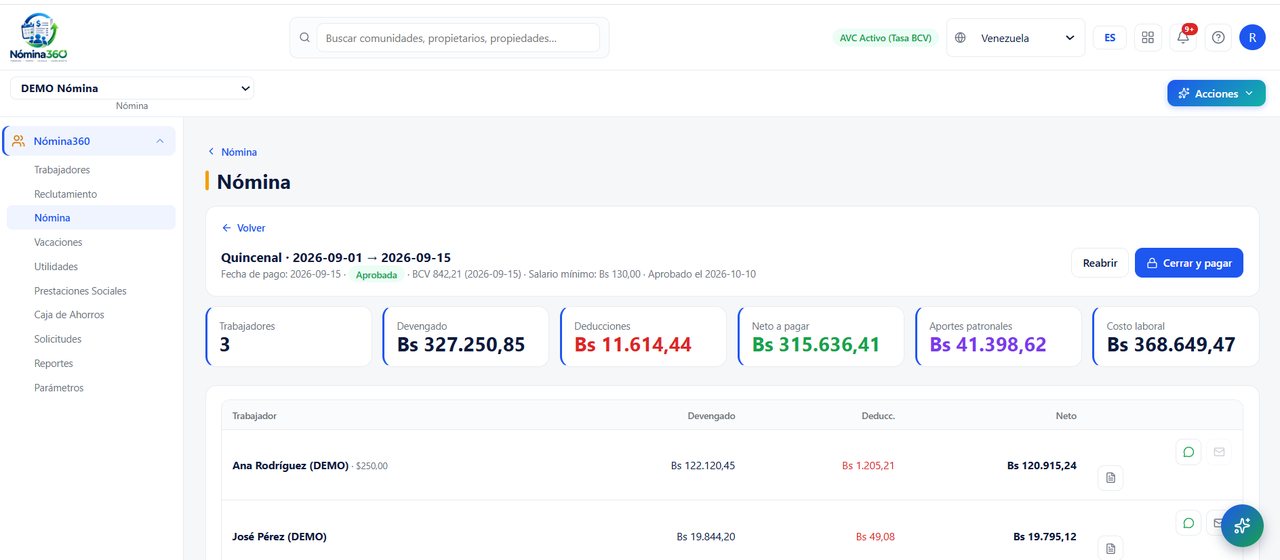Open the DEMO Nómina community dropdown
This screenshot has width=1280, height=560.
pos(132,88)
